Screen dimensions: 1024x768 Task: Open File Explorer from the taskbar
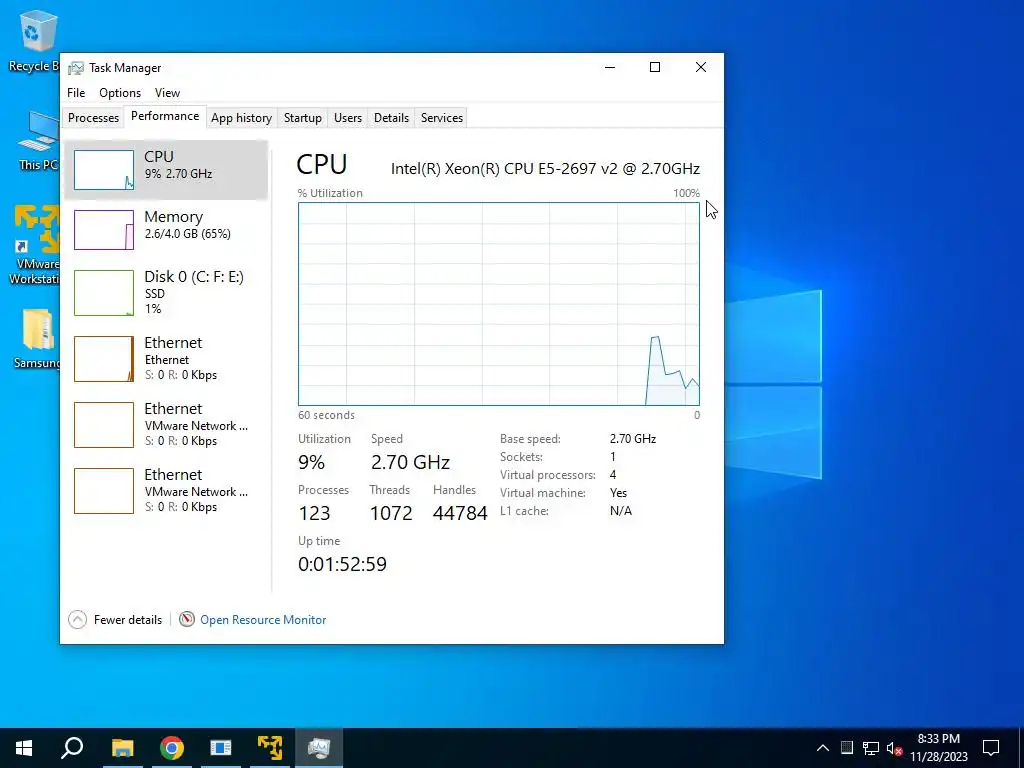[122, 748]
